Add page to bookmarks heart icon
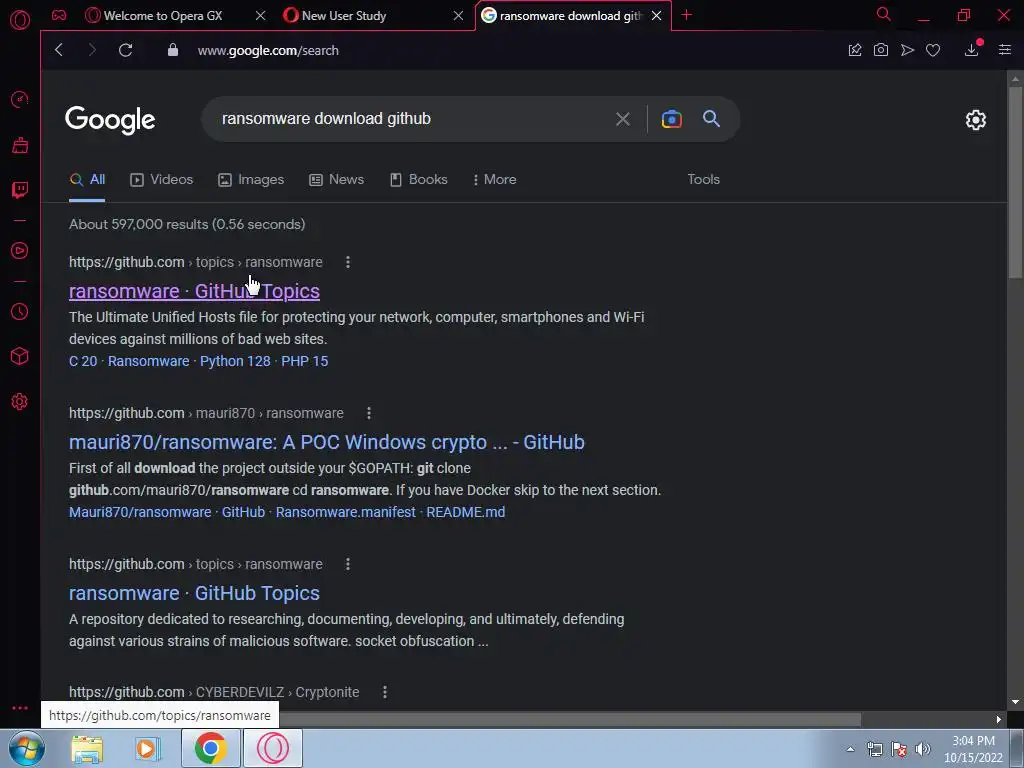 [933, 50]
